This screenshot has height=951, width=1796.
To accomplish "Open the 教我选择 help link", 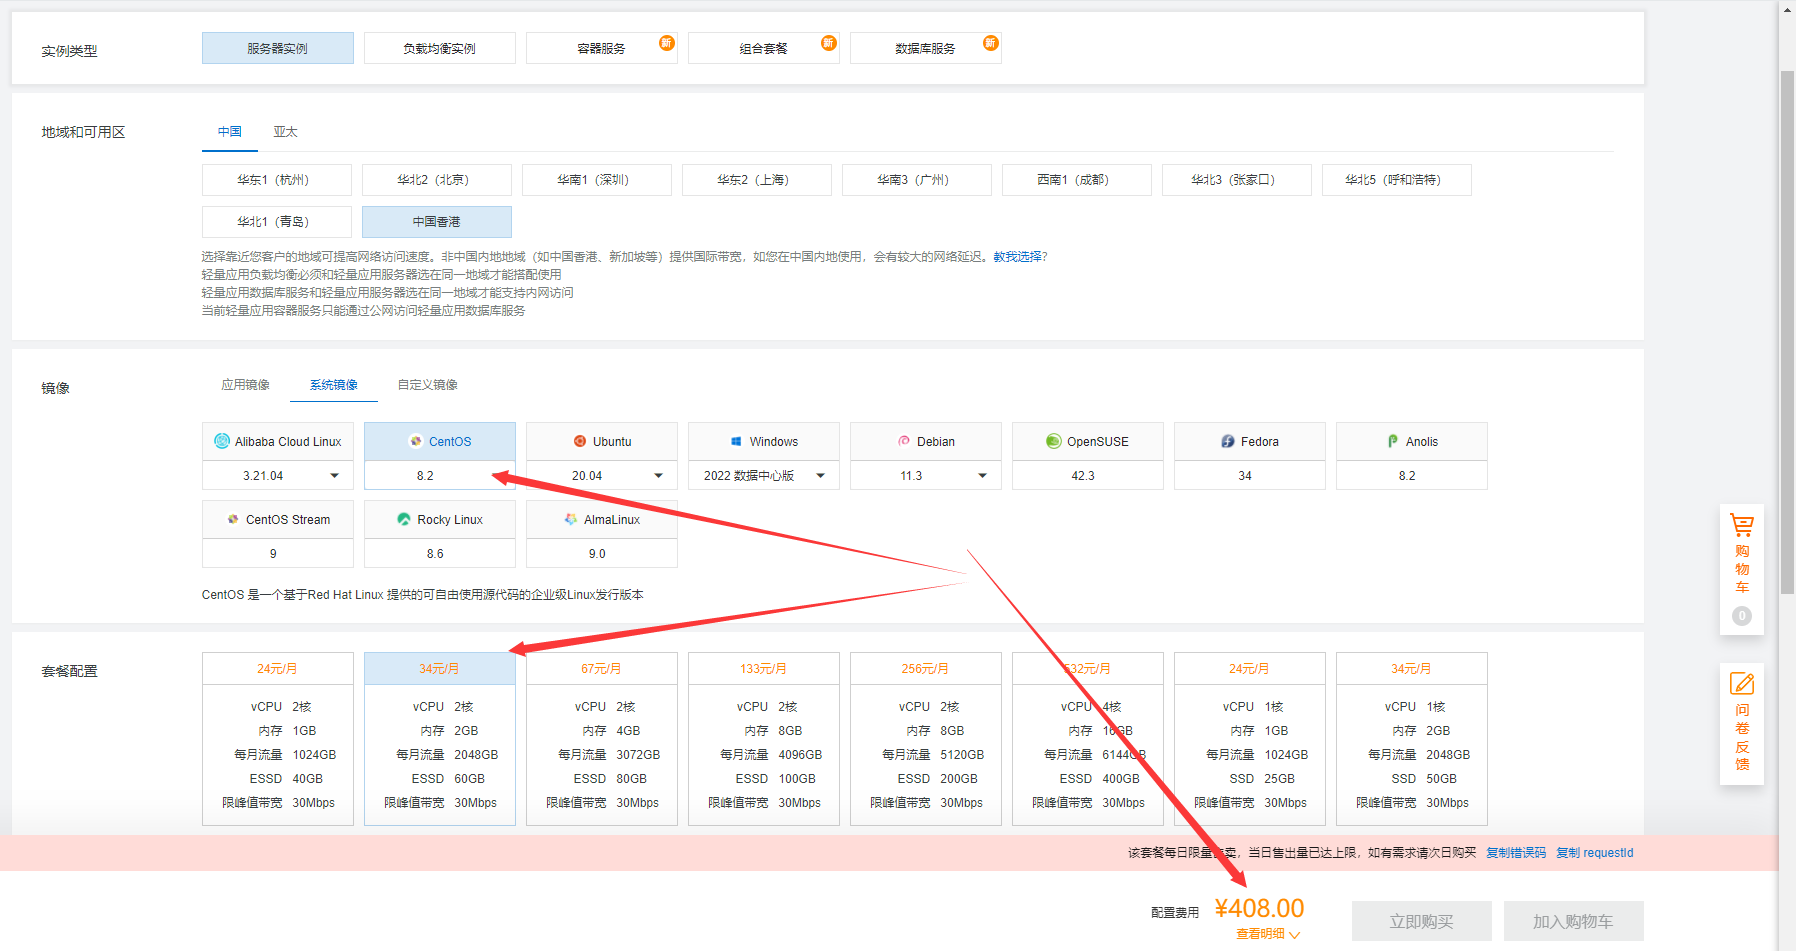I will (x=1017, y=257).
